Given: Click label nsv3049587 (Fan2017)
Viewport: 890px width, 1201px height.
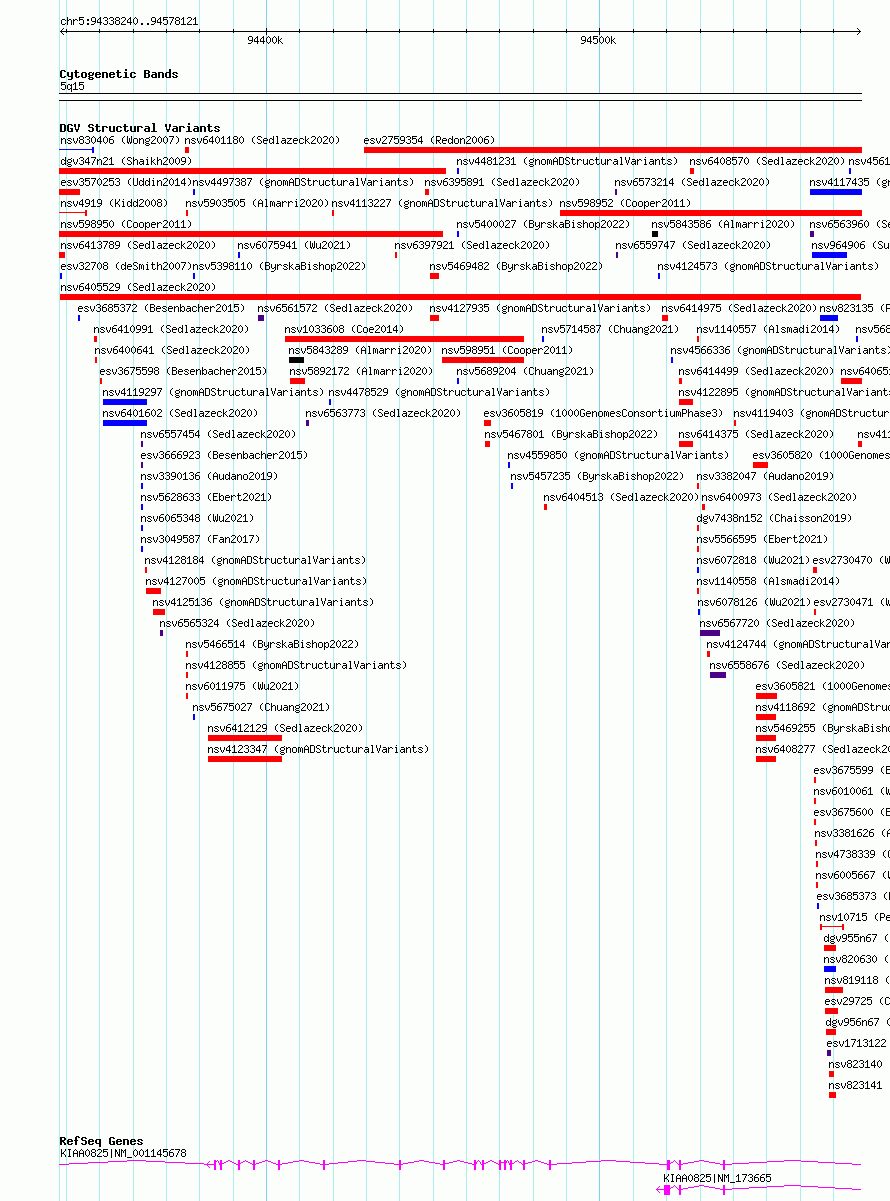Looking at the screenshot, I should [200, 539].
